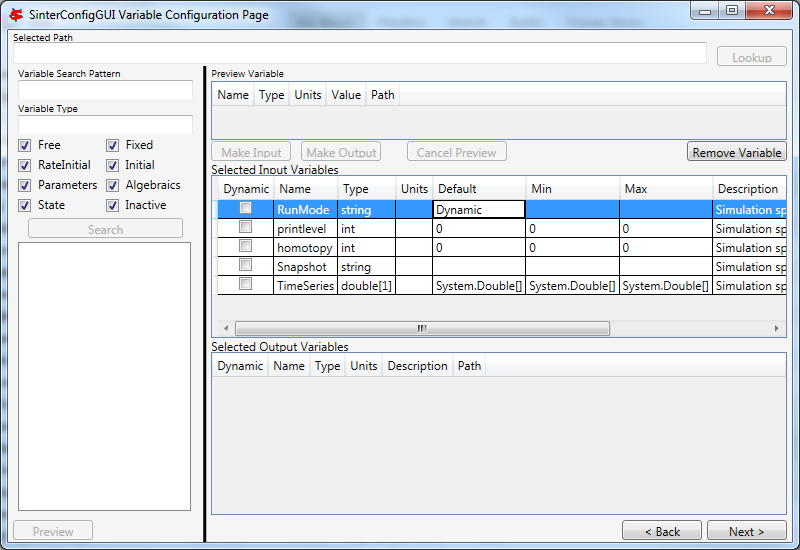Screen dimensions: 800x550
Task: Select the RunMode name cell
Action: point(305,210)
